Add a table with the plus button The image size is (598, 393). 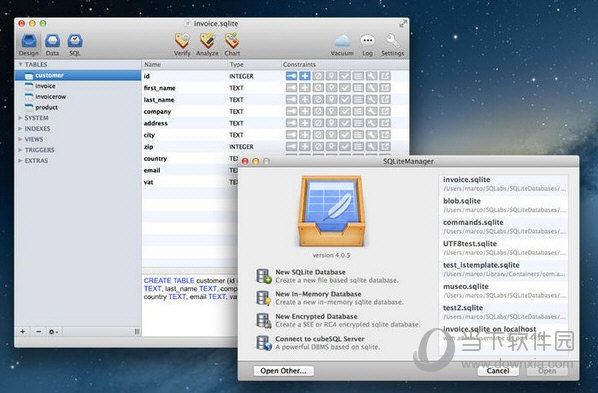point(23,332)
